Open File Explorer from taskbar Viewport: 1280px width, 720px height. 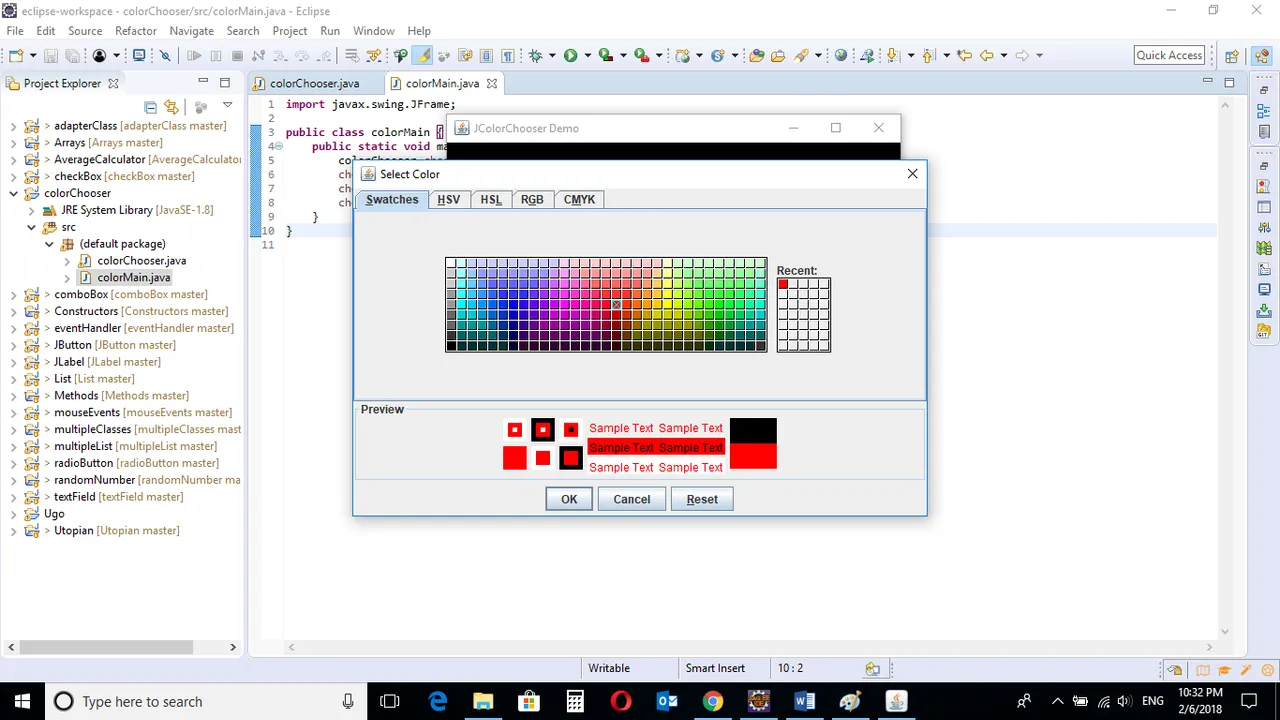(x=483, y=701)
